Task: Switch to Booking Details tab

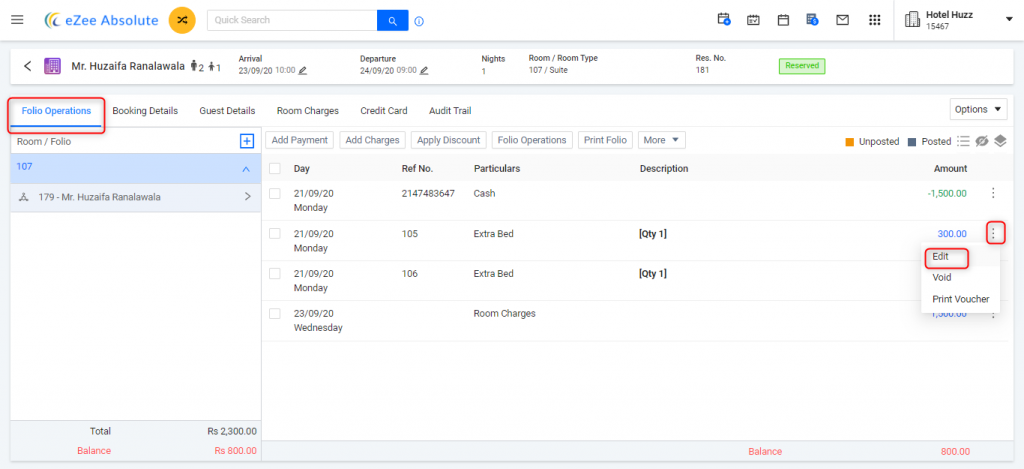Action: point(145,111)
